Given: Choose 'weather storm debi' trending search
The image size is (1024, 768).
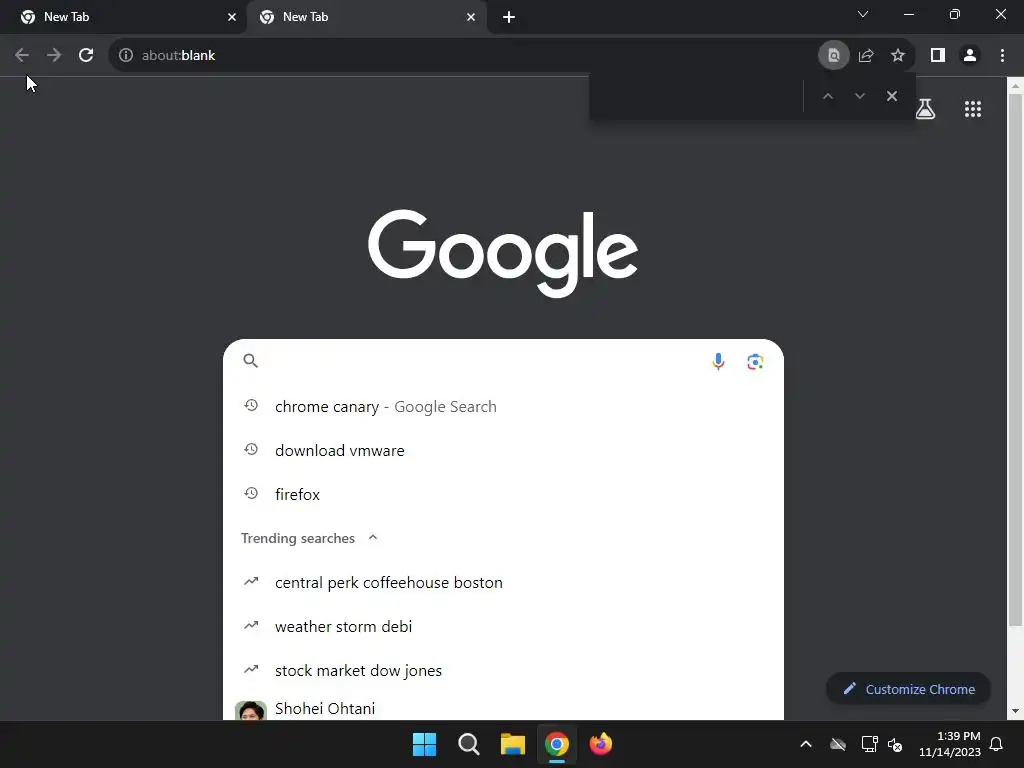Looking at the screenshot, I should [503, 626].
